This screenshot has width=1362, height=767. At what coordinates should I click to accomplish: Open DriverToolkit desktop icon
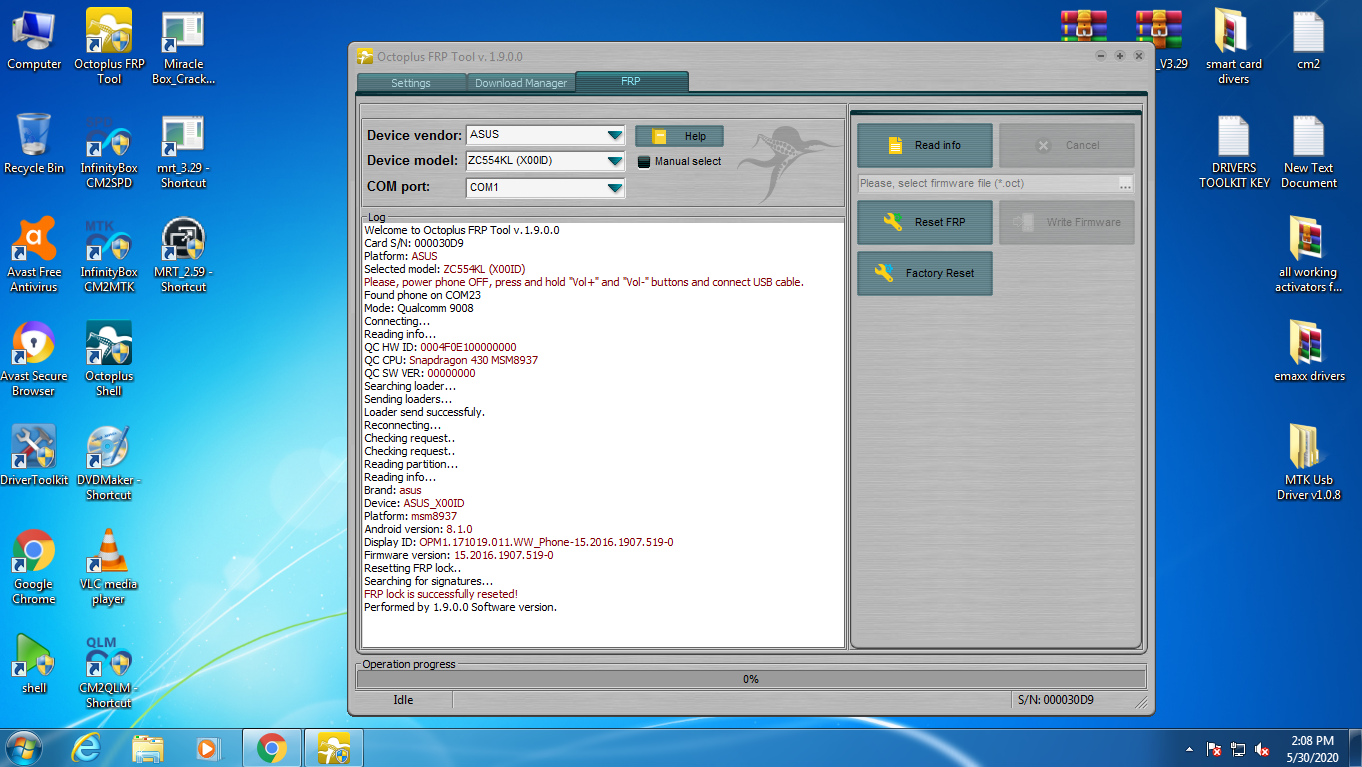(34, 455)
